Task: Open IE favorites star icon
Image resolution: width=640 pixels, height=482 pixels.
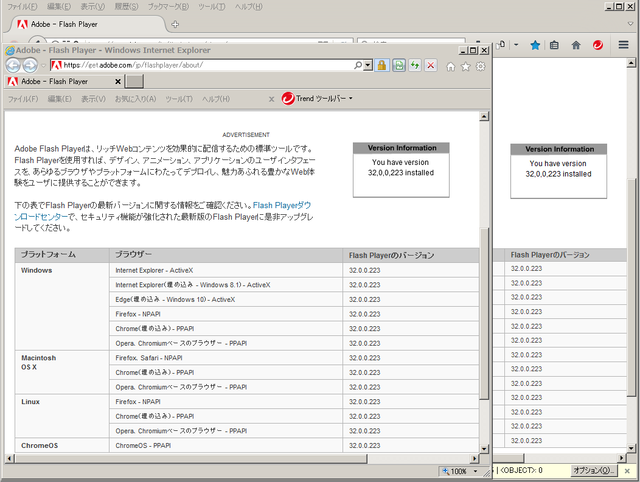Action: pos(466,67)
